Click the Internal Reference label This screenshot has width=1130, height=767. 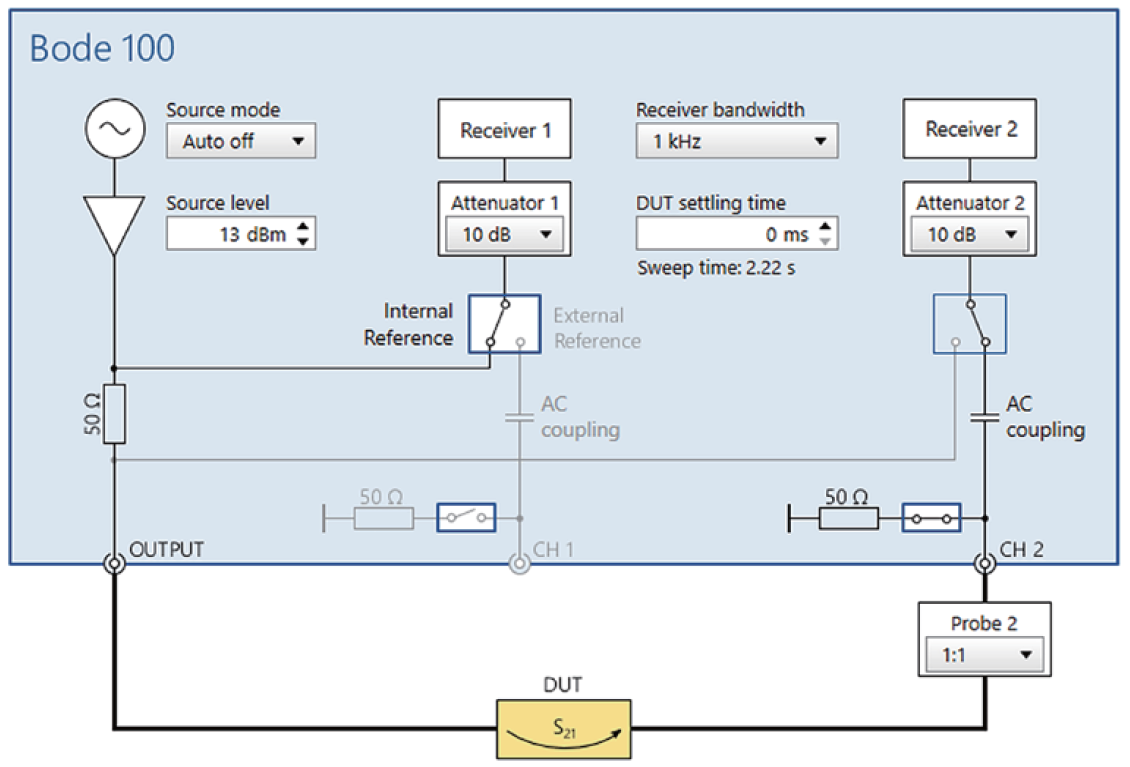[409, 324]
